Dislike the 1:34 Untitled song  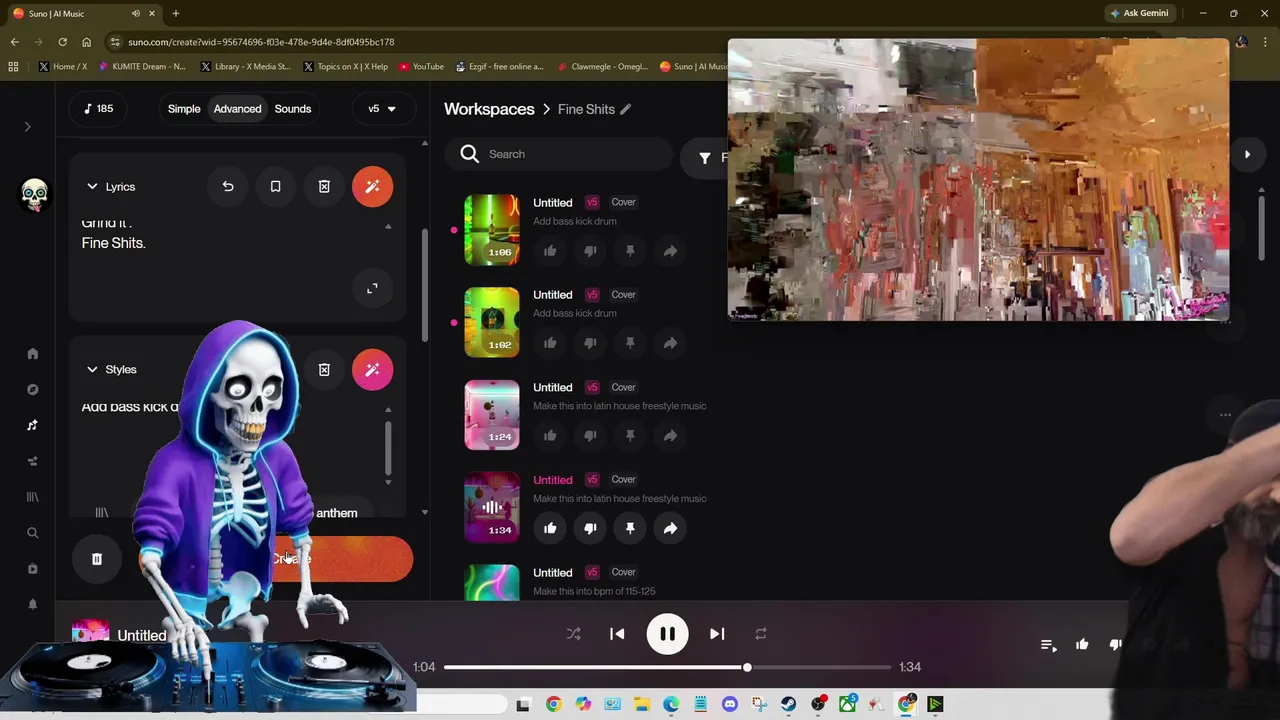(590, 528)
